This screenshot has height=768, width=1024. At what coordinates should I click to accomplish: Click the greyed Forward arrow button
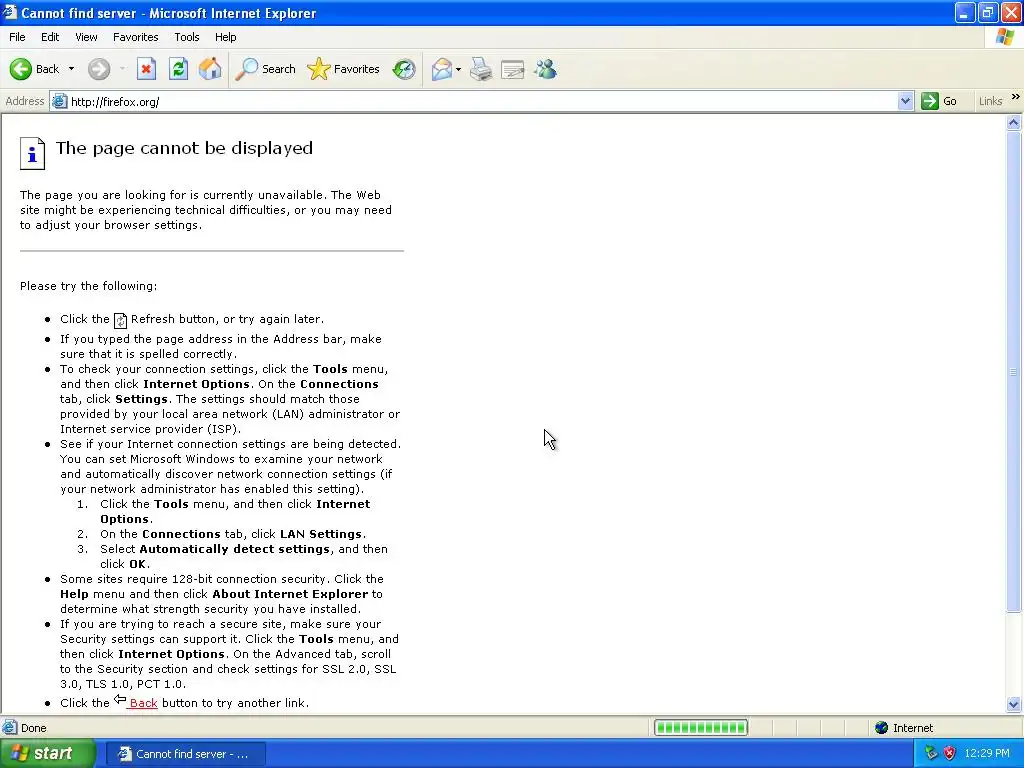(x=99, y=69)
